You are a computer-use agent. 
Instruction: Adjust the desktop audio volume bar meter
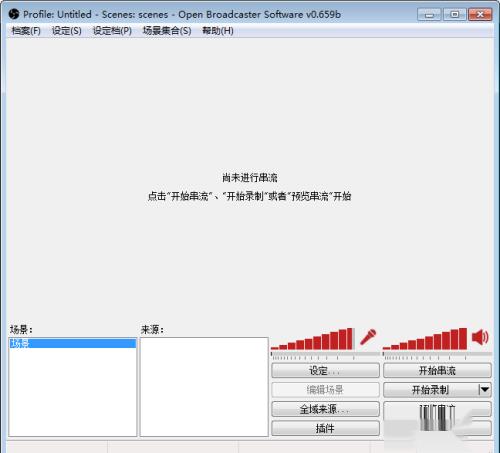pos(425,339)
